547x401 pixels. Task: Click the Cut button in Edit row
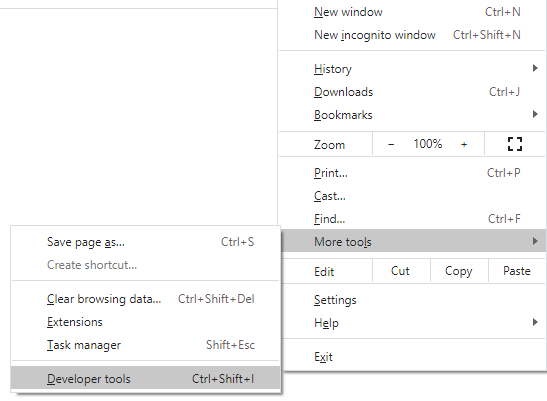[x=400, y=271]
